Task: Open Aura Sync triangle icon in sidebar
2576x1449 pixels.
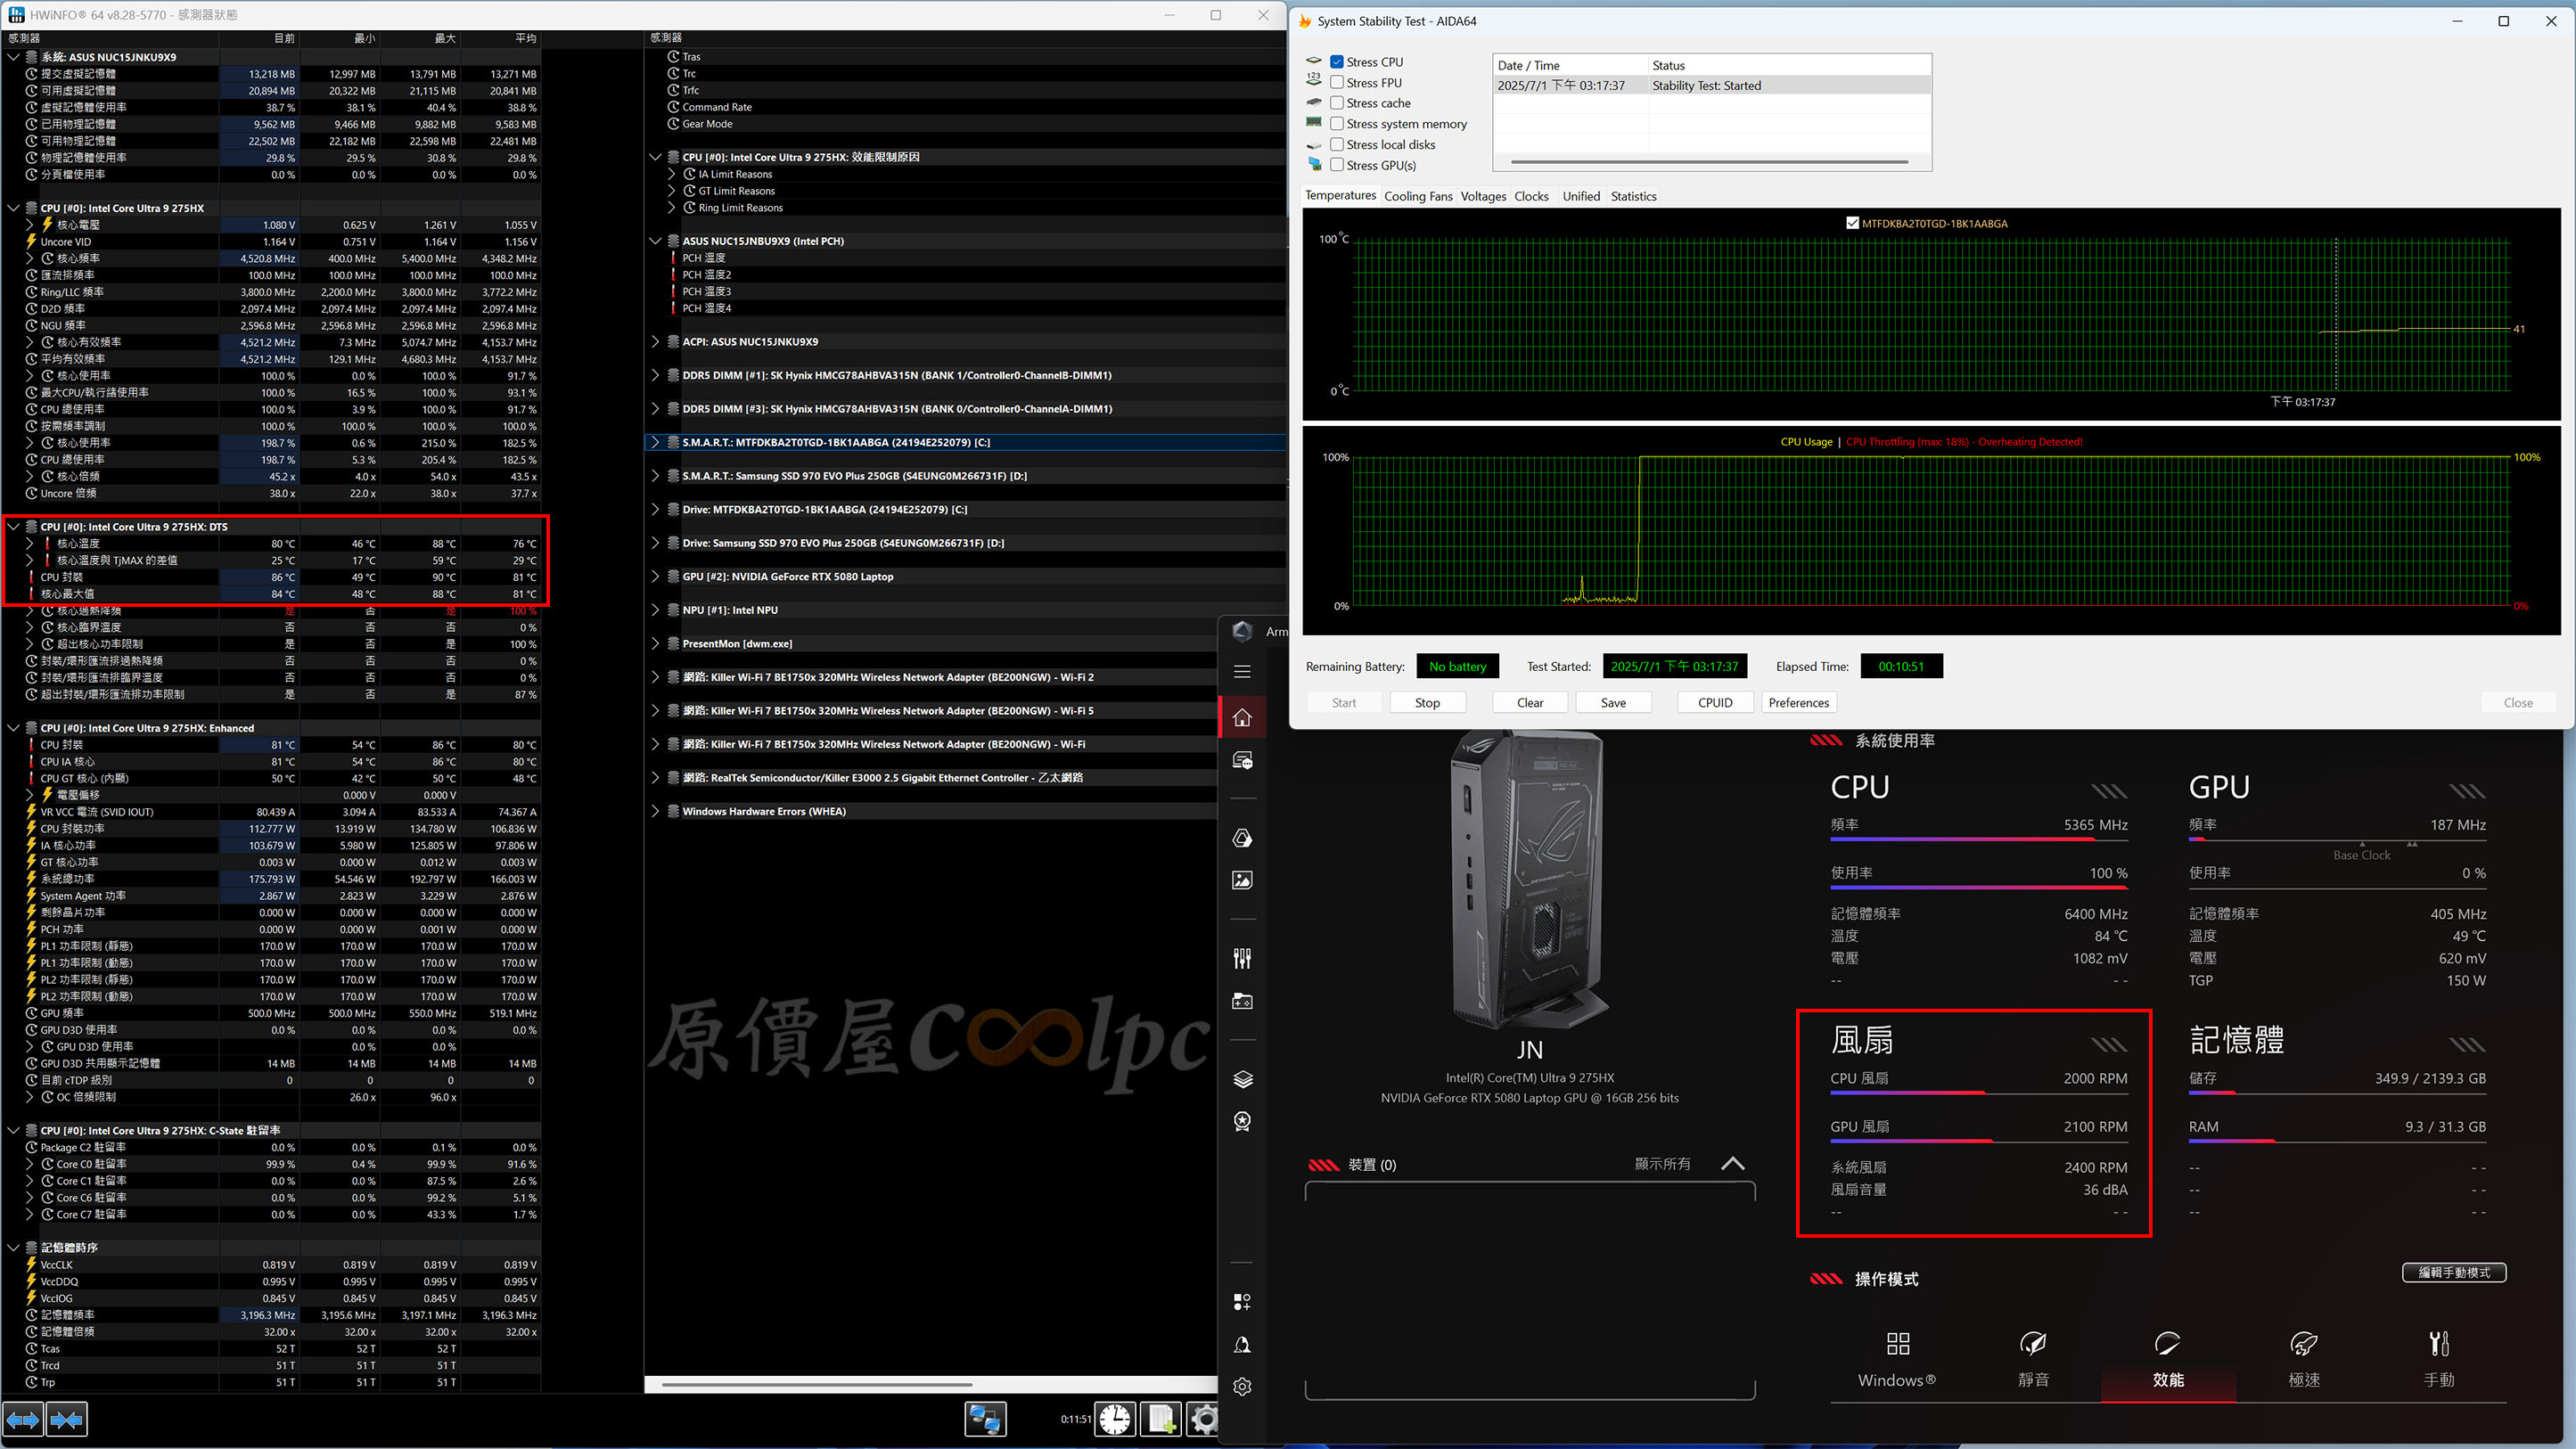Action: [1242, 838]
